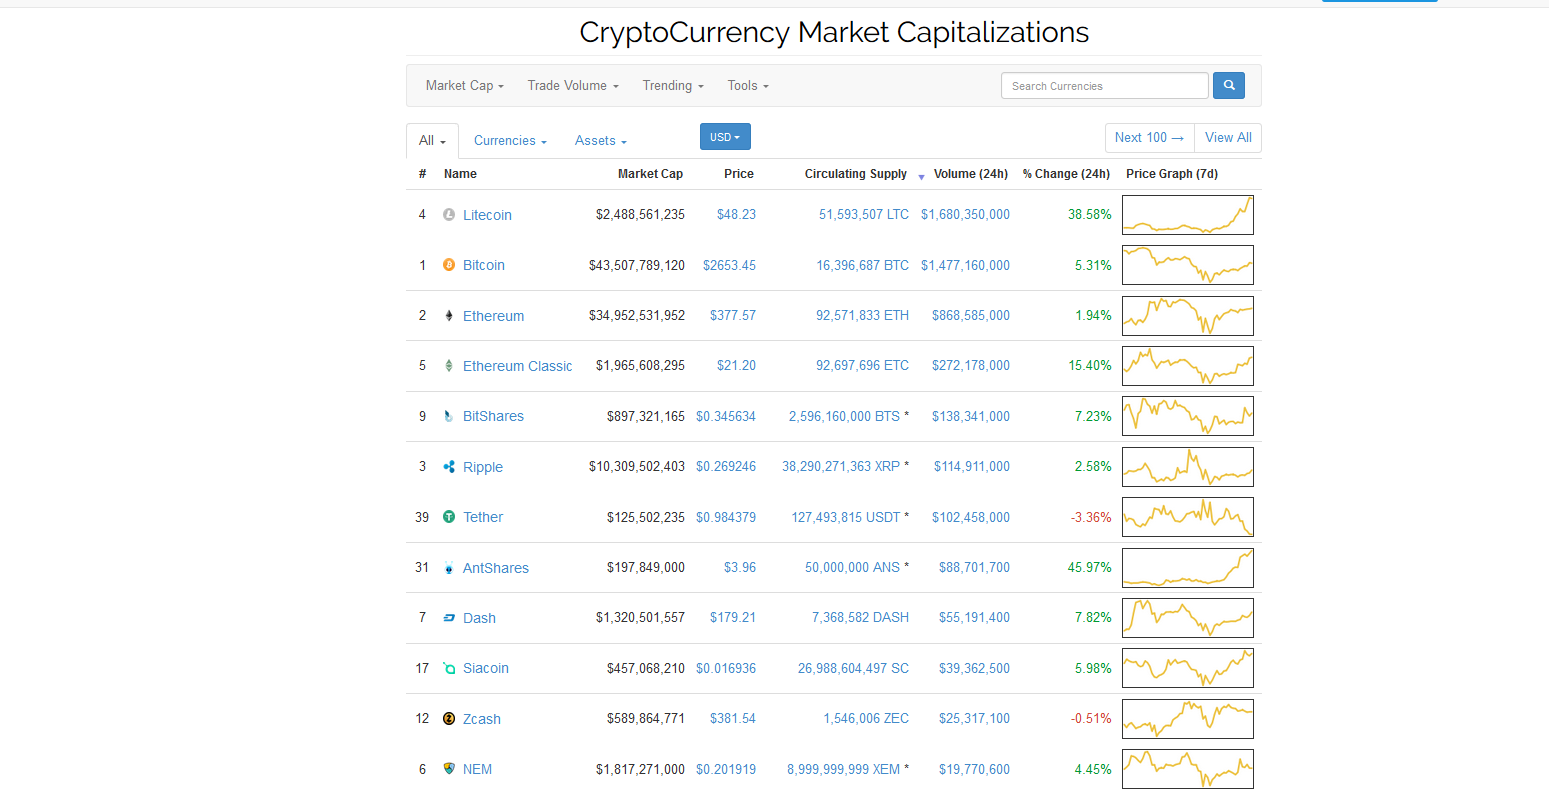This screenshot has width=1549, height=789.
Task: Click the Ethereum diamond icon
Action: point(449,315)
